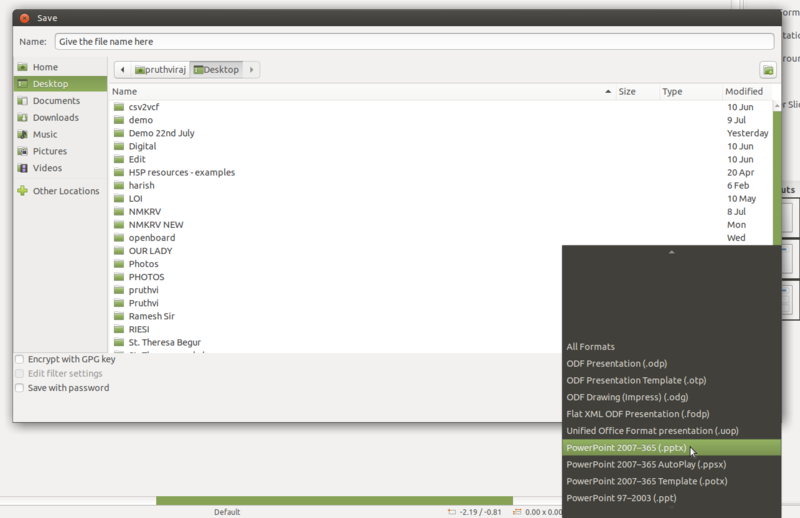Click back arrow in path bar
Viewport: 800px width, 518px height.
coord(122,69)
